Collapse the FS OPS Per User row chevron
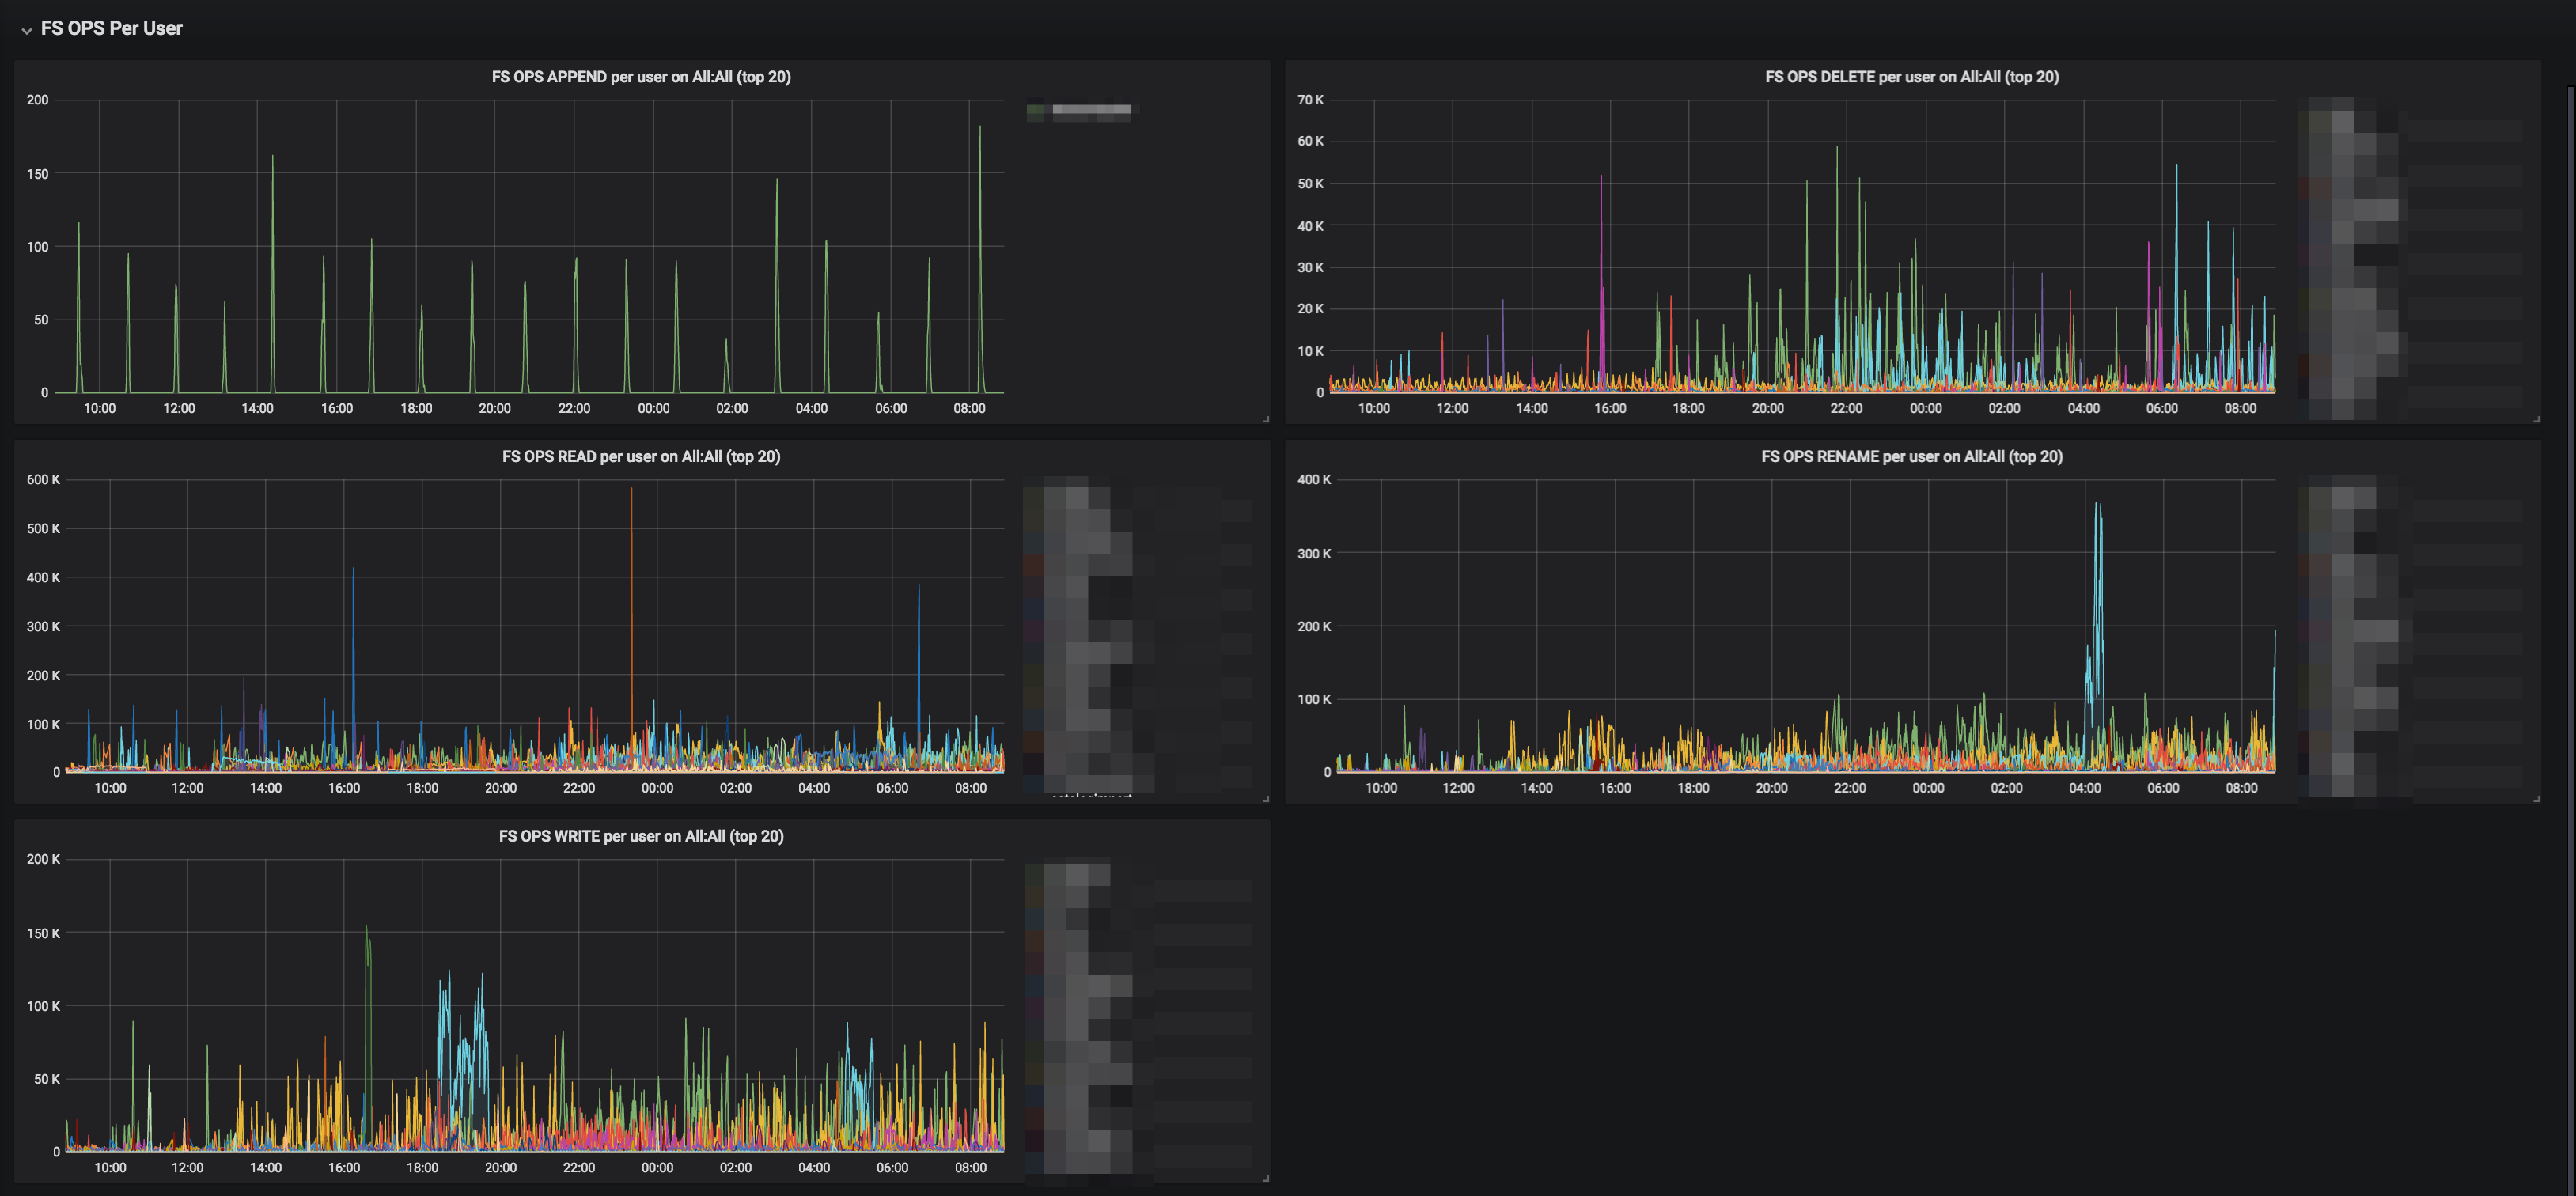This screenshot has height=1196, width=2576. pos(26,30)
